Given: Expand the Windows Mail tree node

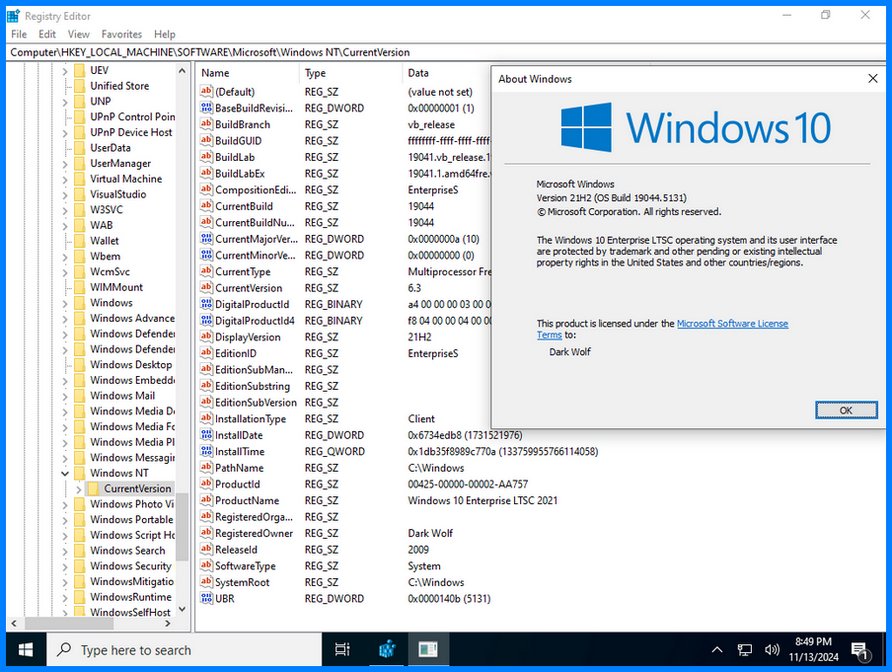Looking at the screenshot, I should pyautogui.click(x=64, y=396).
